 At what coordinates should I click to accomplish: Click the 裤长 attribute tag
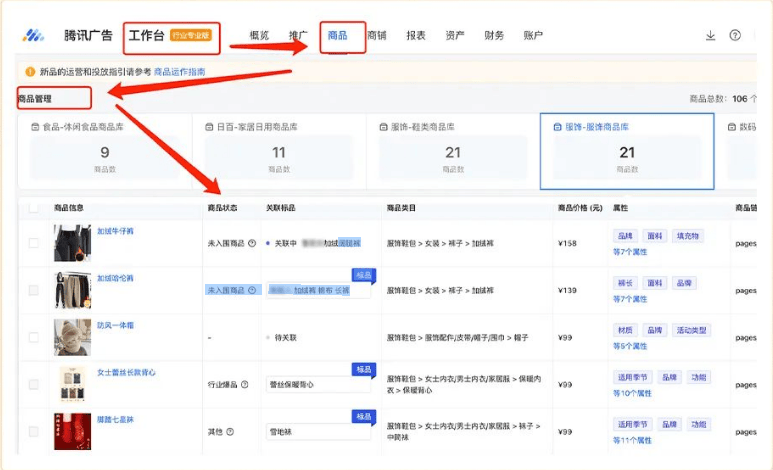pyautogui.click(x=625, y=283)
